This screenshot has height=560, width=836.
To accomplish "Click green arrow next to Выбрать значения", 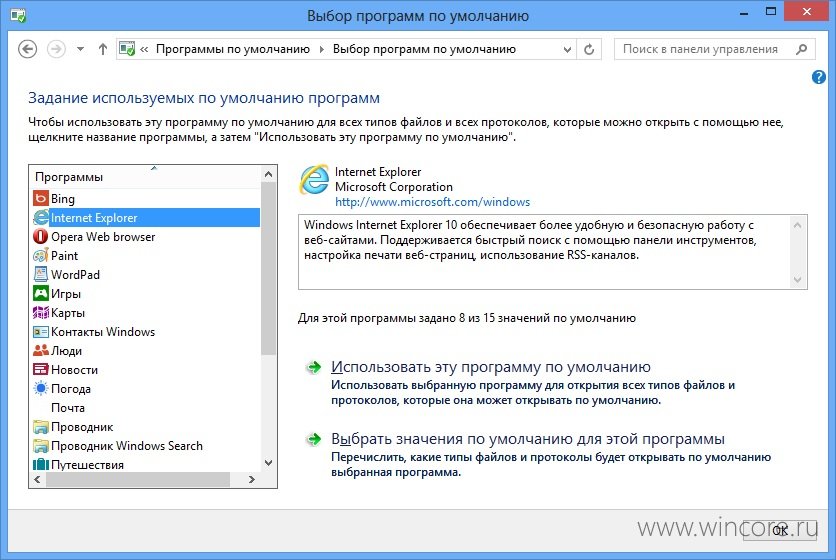I will (314, 439).
